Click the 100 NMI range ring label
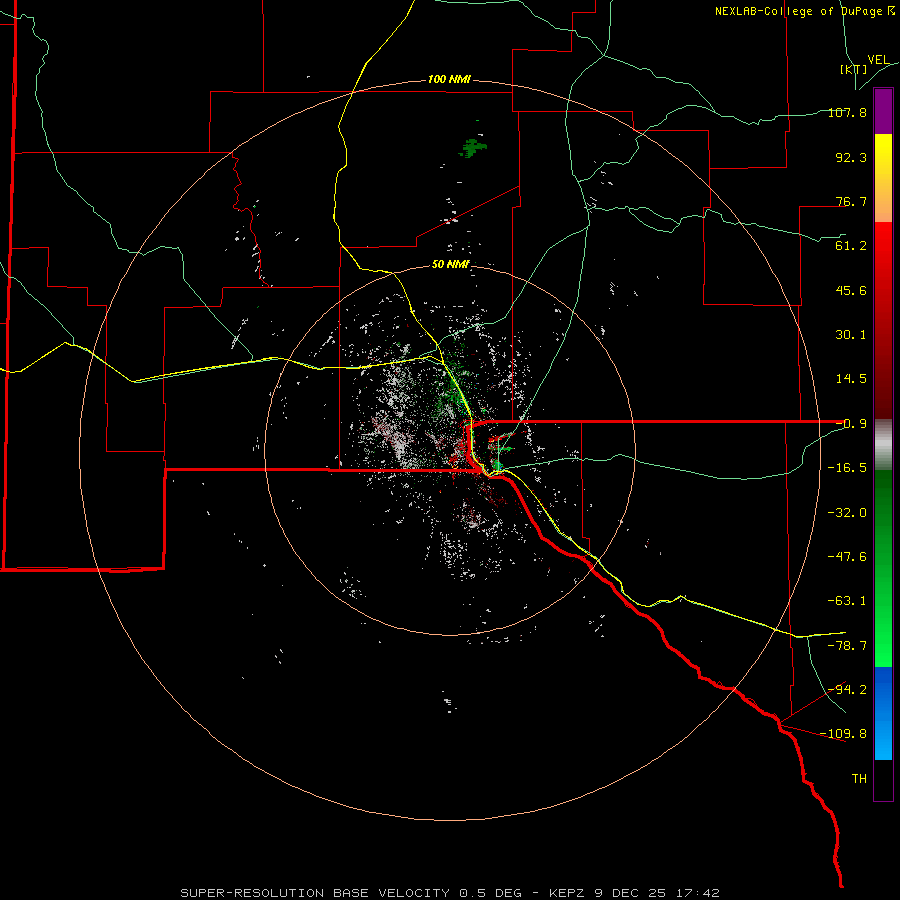 click(449, 79)
